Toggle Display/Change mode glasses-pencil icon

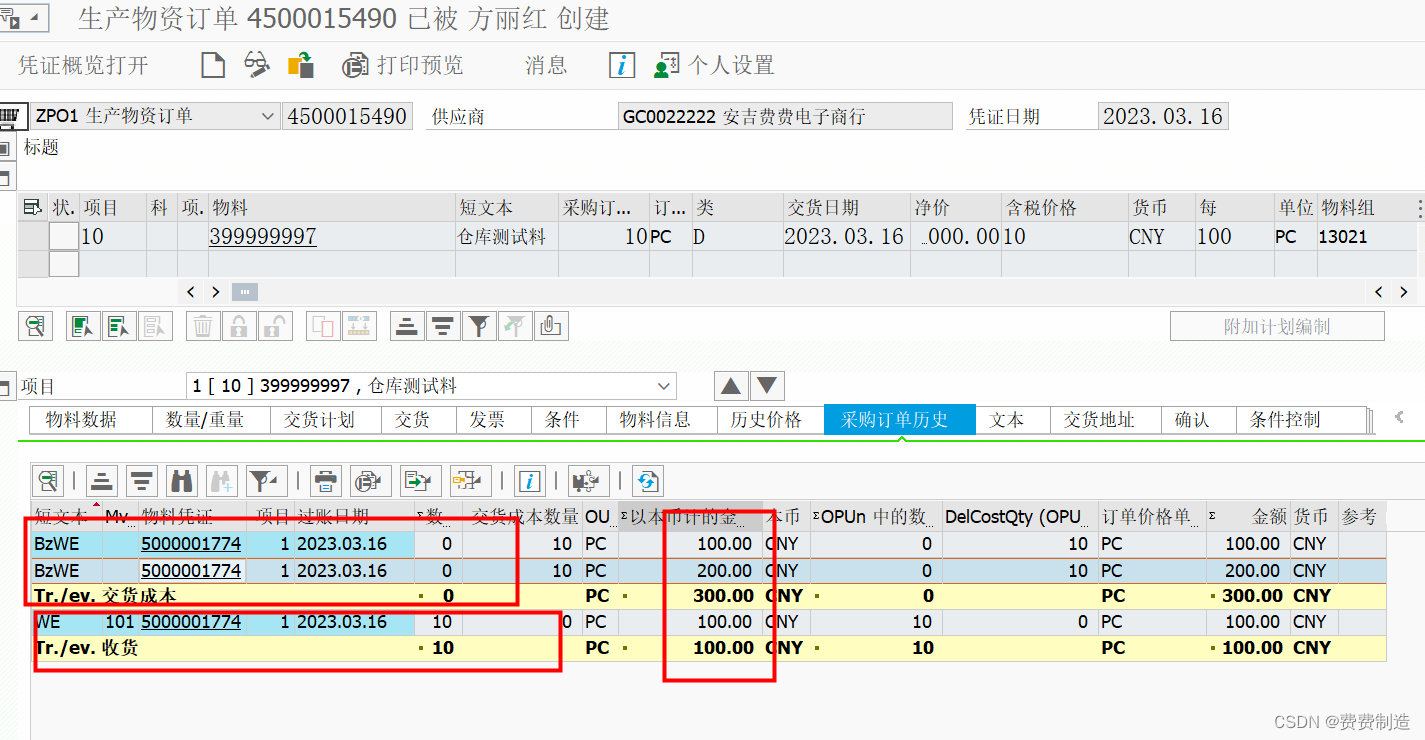[257, 66]
